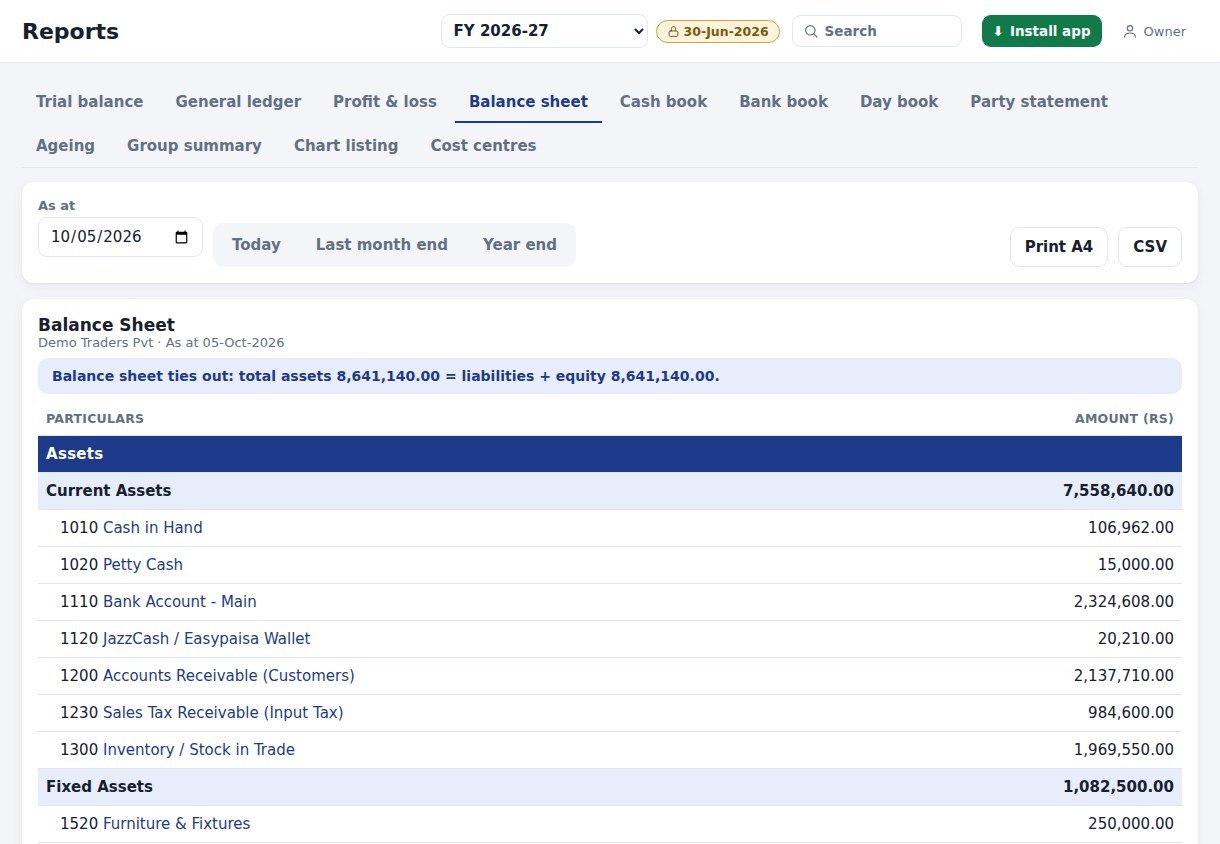Open the Cash in Hand account link

tap(153, 527)
